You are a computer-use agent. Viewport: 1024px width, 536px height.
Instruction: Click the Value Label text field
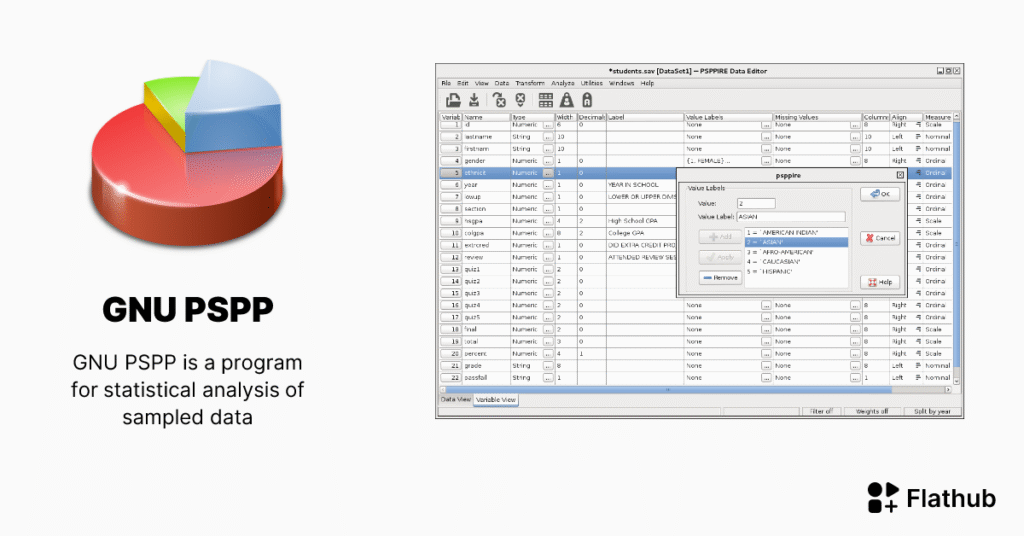click(790, 216)
